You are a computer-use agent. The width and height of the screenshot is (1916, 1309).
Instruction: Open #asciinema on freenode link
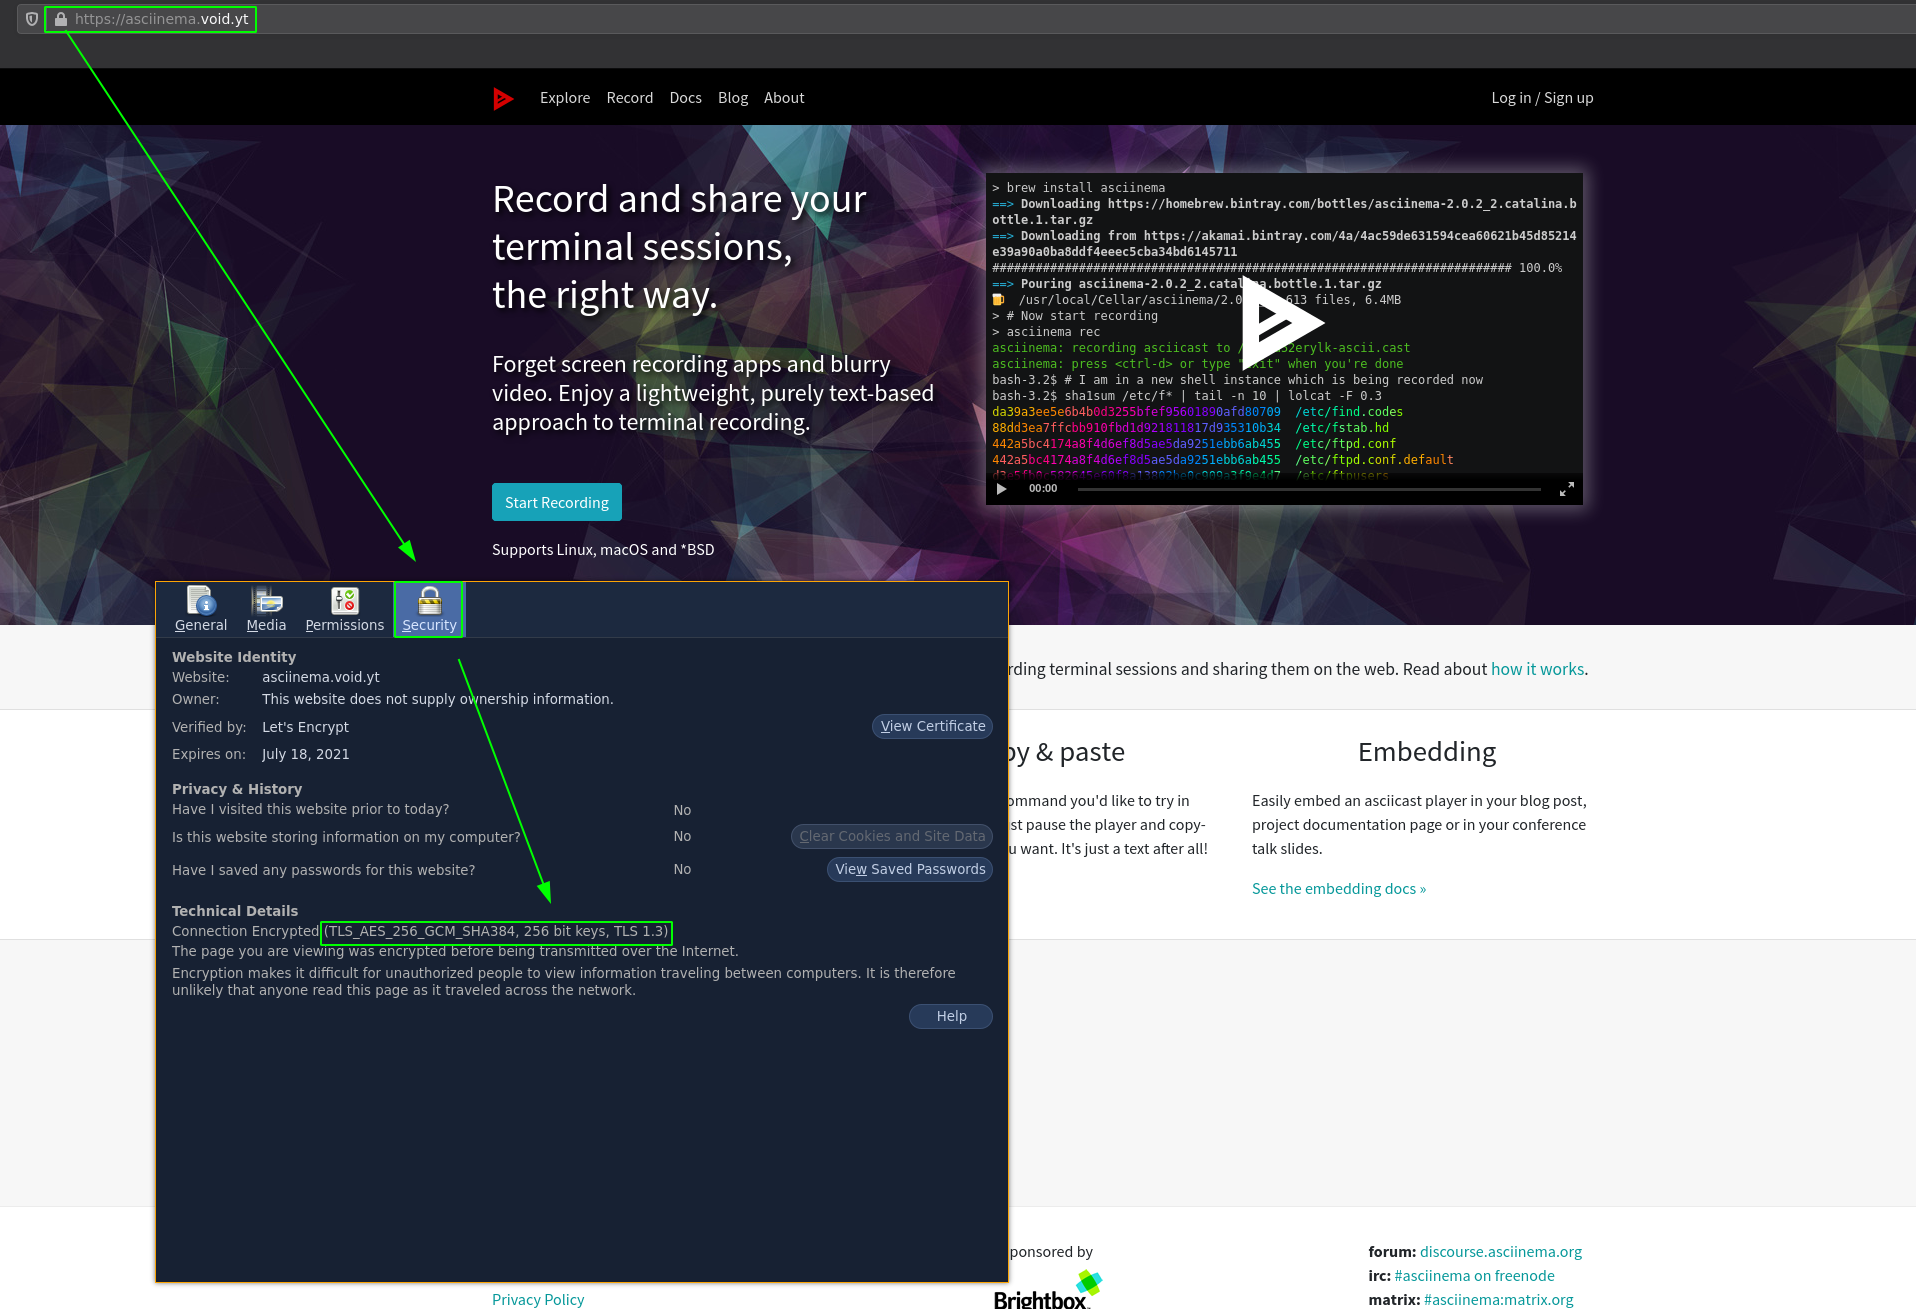[1474, 1276]
